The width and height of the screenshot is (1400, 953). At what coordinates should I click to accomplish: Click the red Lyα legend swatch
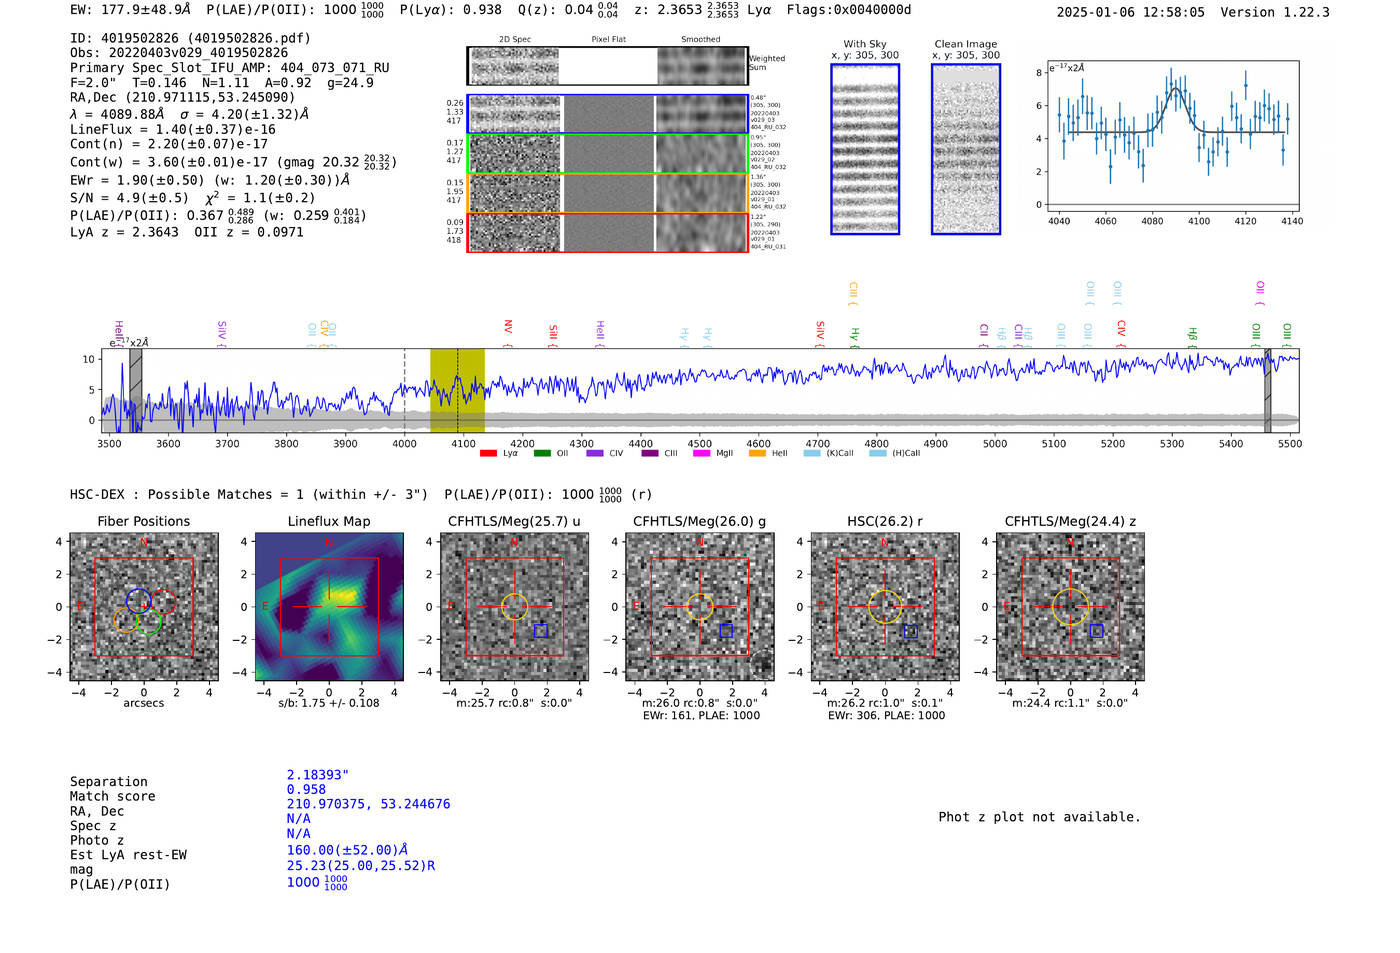[x=488, y=453]
